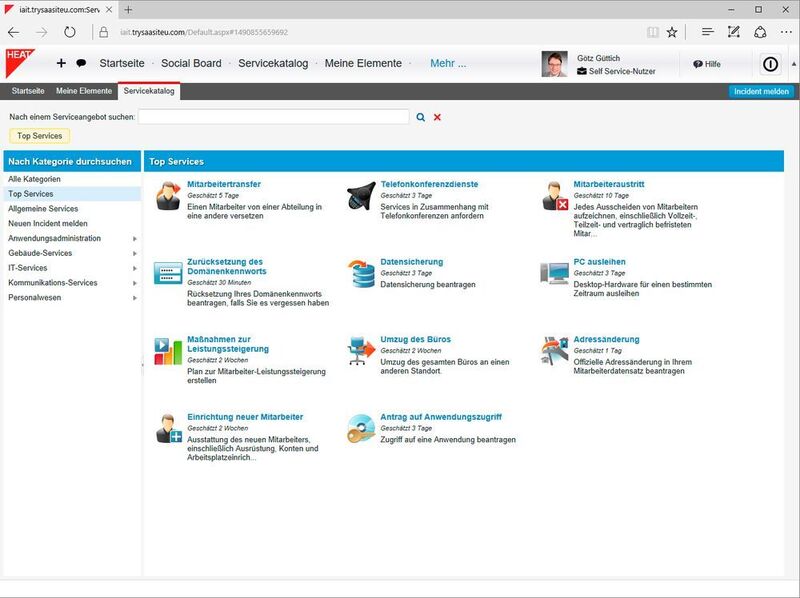Click the plus icon for new item
The height and width of the screenshot is (598, 800).
61,63
